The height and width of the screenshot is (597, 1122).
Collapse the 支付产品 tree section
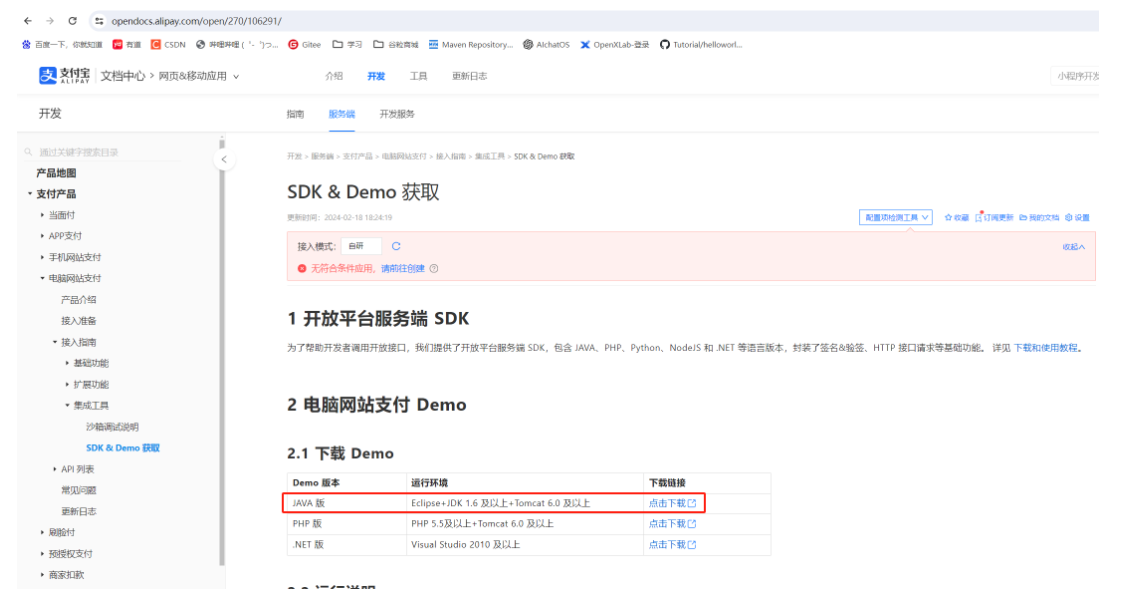pos(30,194)
